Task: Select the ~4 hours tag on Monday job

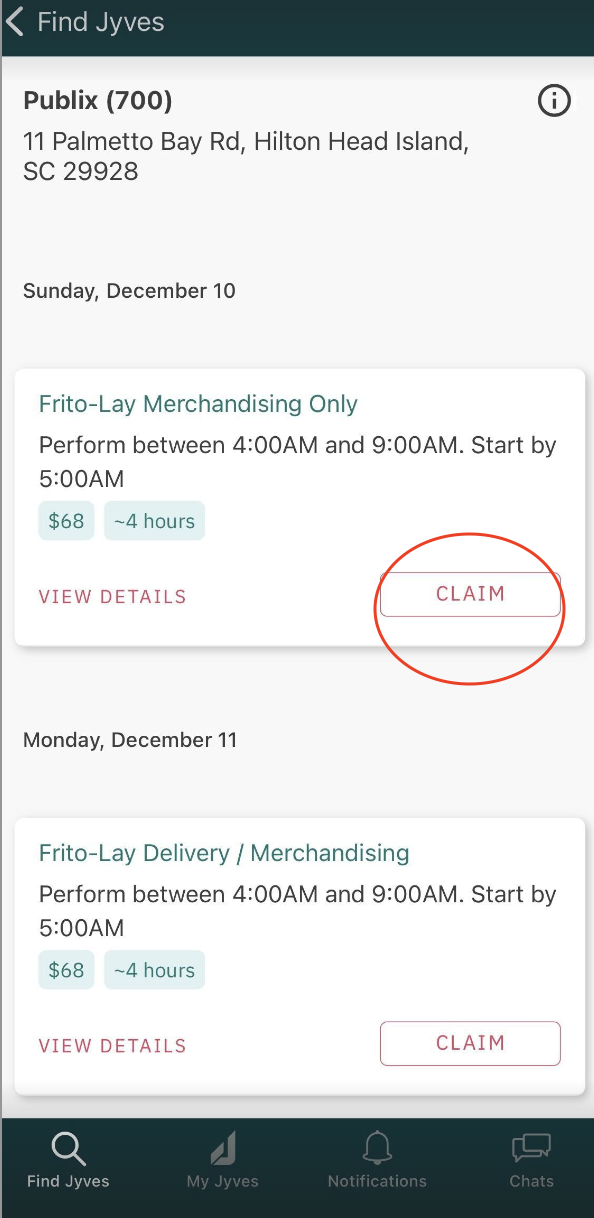Action: pyautogui.click(x=154, y=970)
